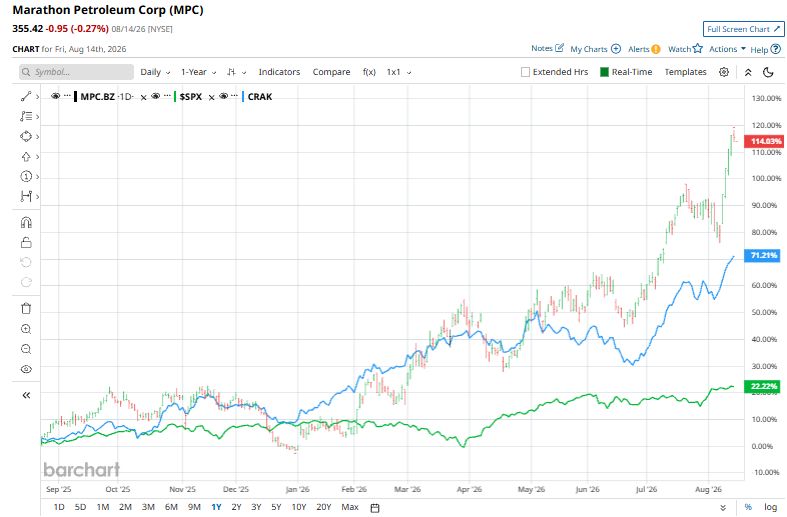Add a note with Notes icon

[x=548, y=48]
